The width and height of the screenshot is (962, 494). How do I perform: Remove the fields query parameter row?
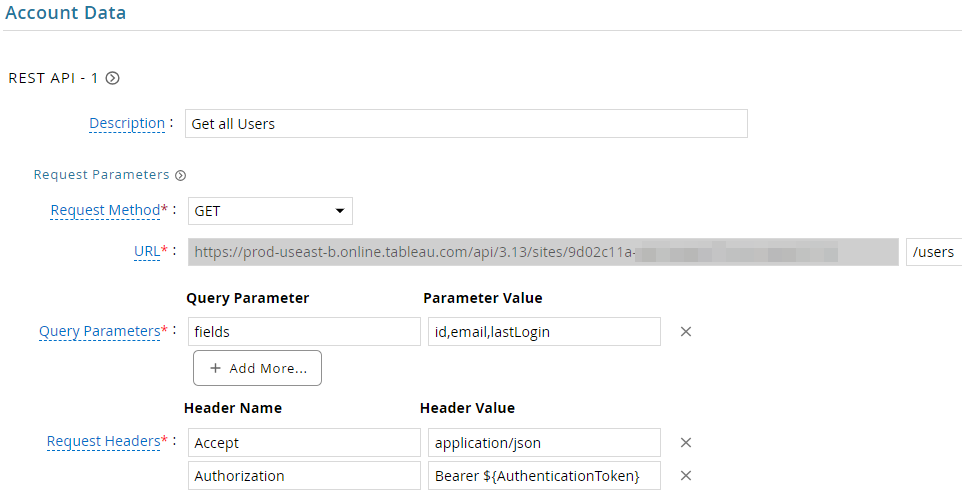(686, 331)
